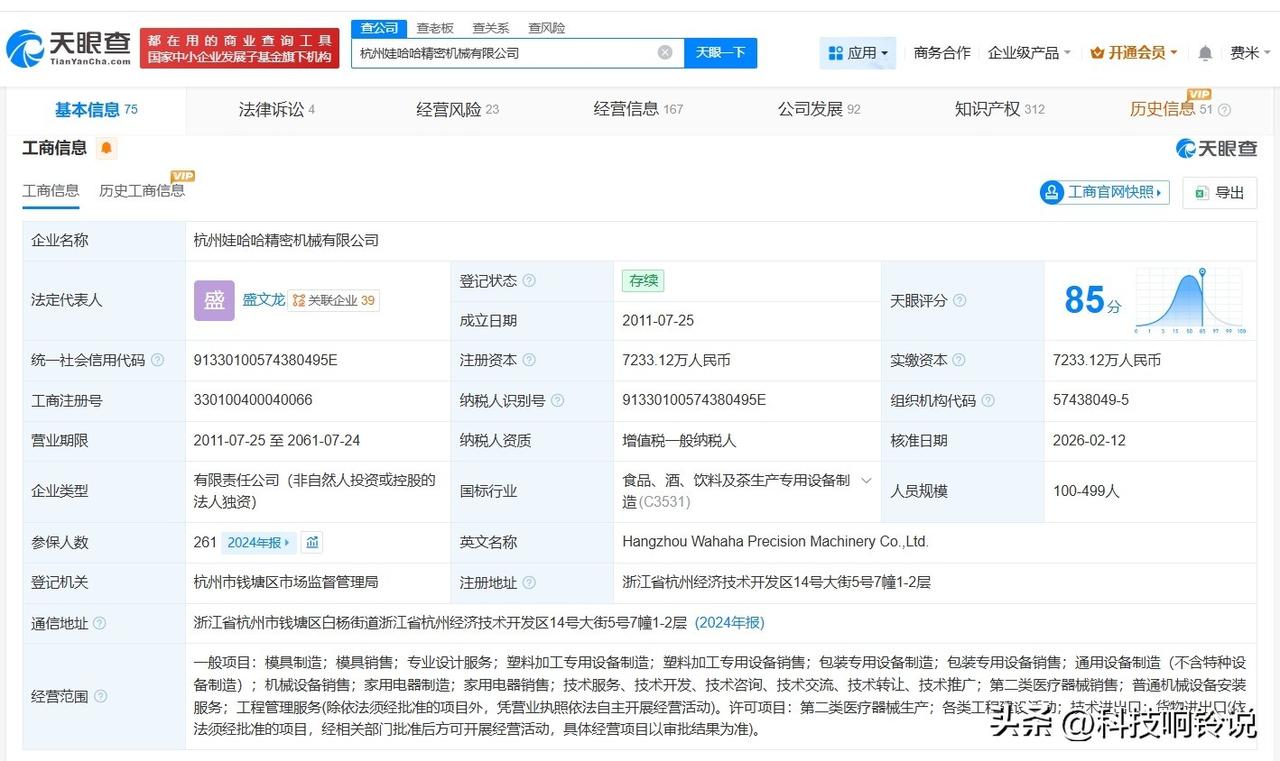
Task: Click company name 杭州娃哈哈精密机械有限公司 in 企业名称 row
Action: click(x=286, y=240)
